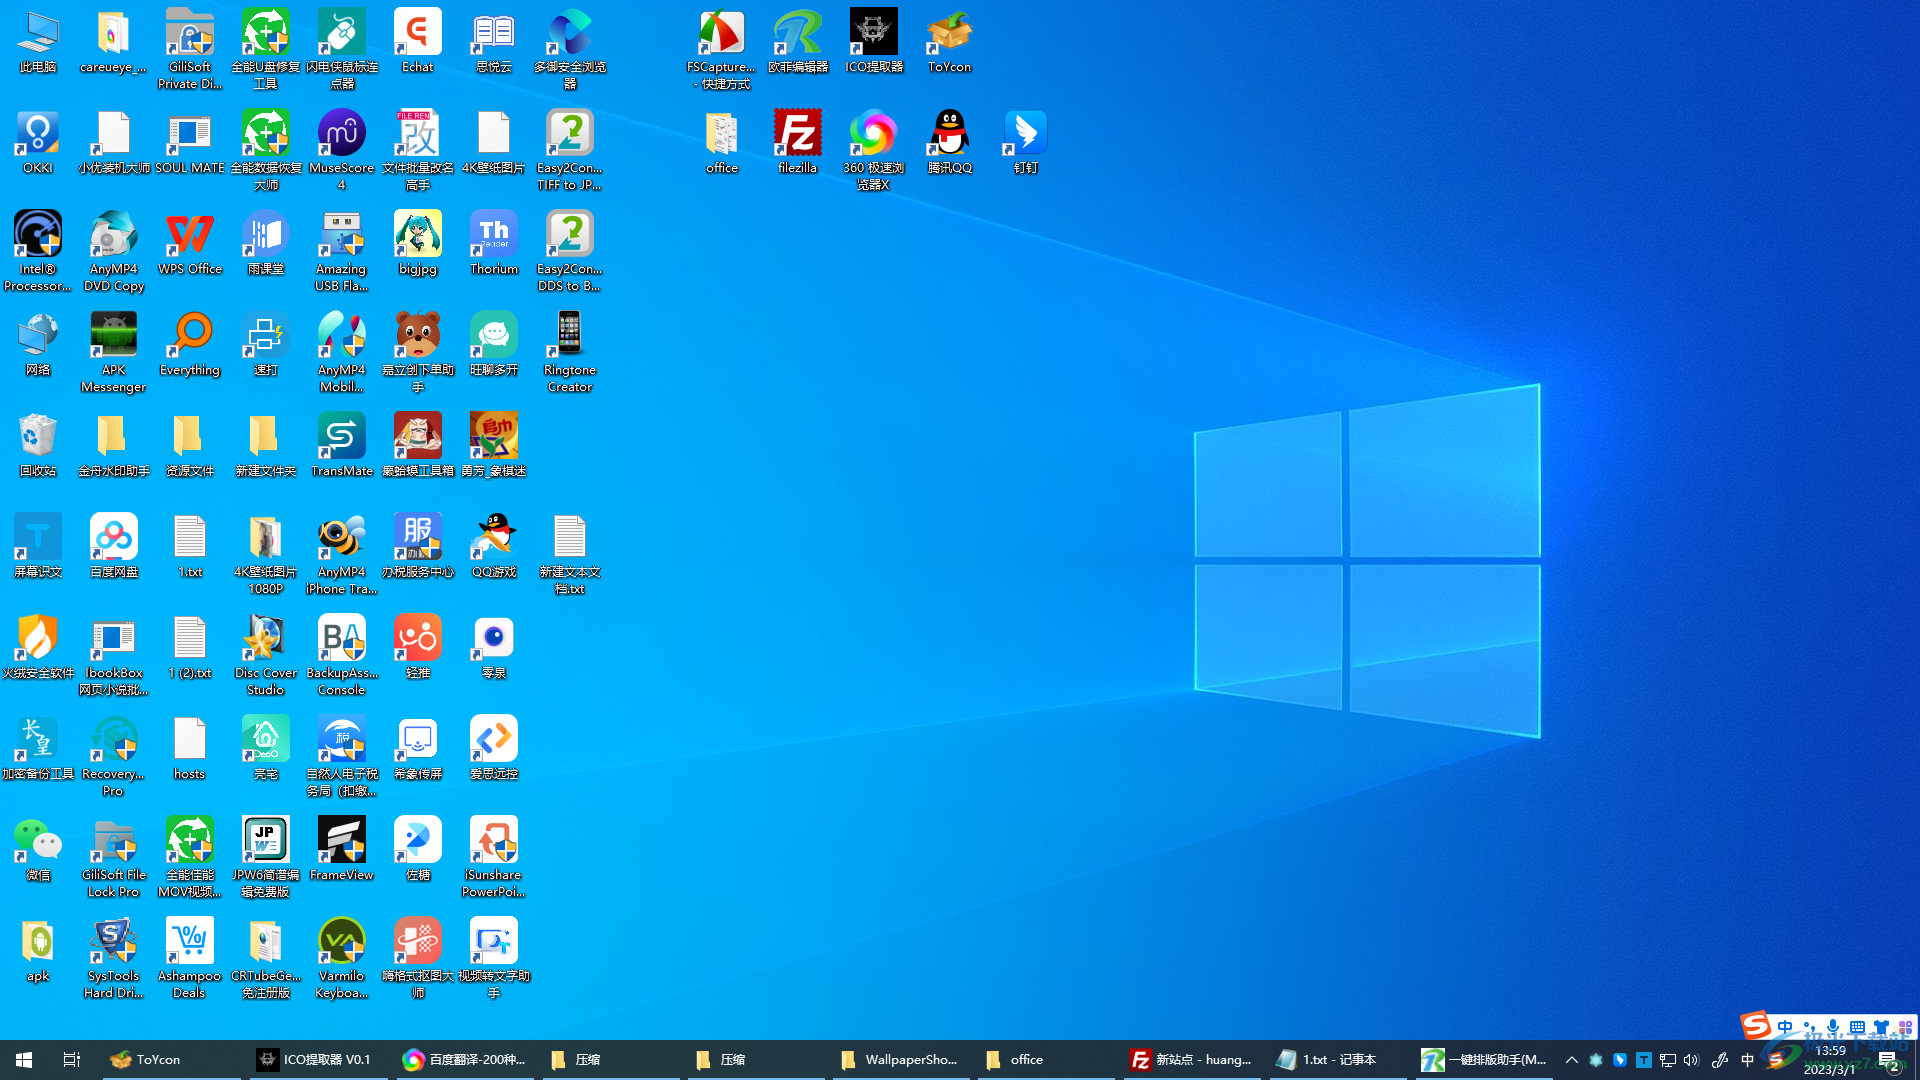The height and width of the screenshot is (1080, 1920).
Task: Select the TransMate desktop icon
Action: click(341, 444)
